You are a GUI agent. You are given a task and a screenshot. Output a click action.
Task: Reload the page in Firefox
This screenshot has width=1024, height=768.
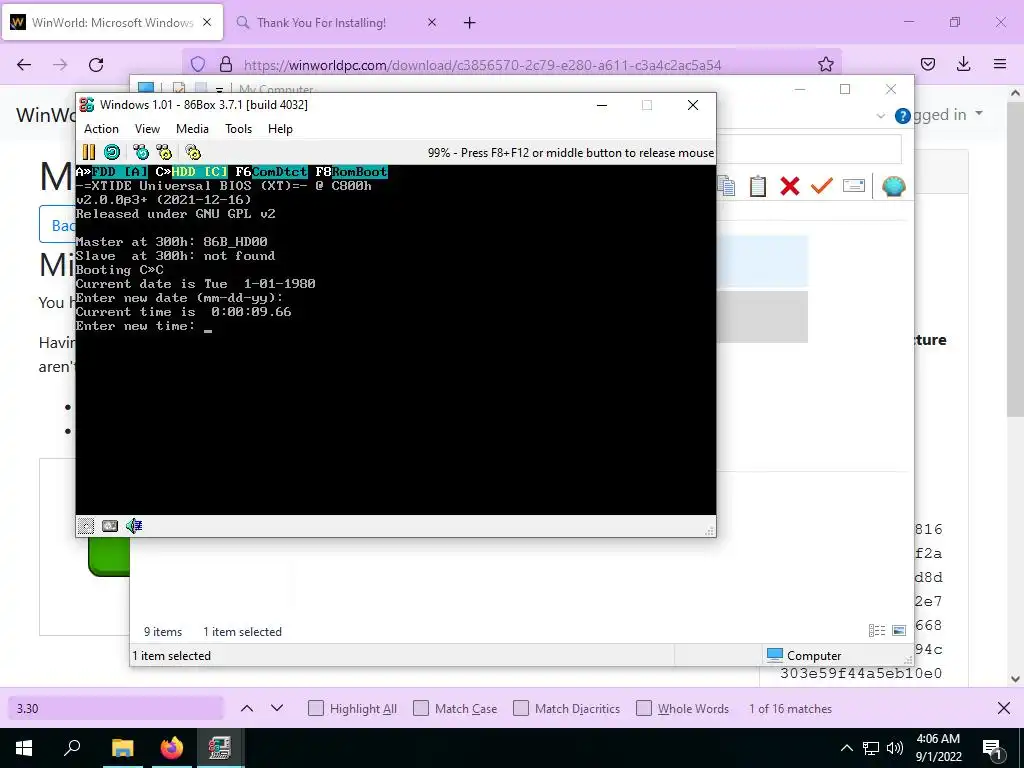(96, 64)
